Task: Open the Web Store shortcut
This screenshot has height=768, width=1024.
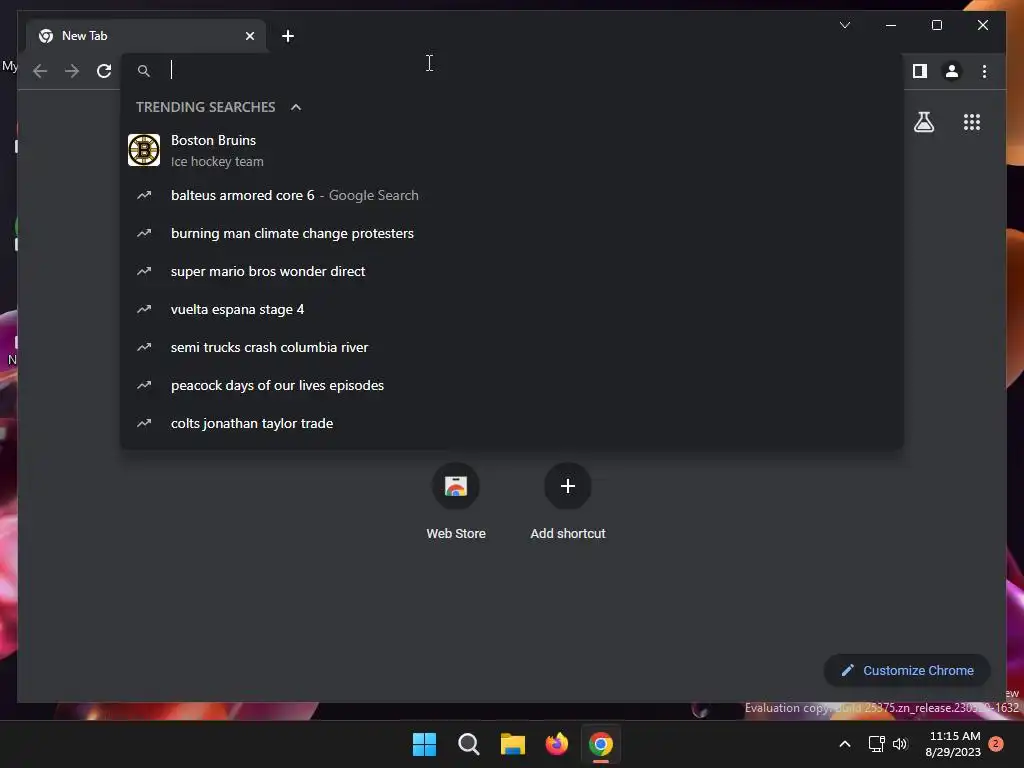Action: pos(456,501)
